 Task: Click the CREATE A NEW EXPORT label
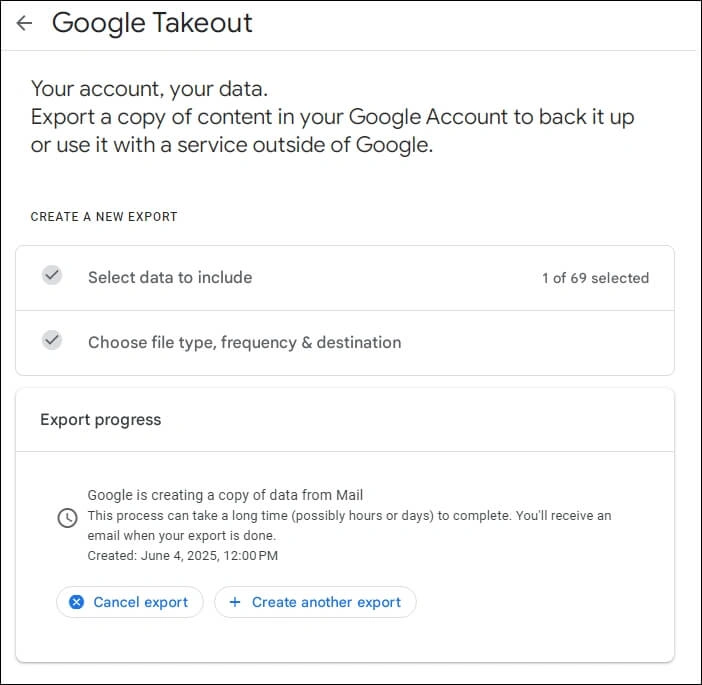(104, 217)
